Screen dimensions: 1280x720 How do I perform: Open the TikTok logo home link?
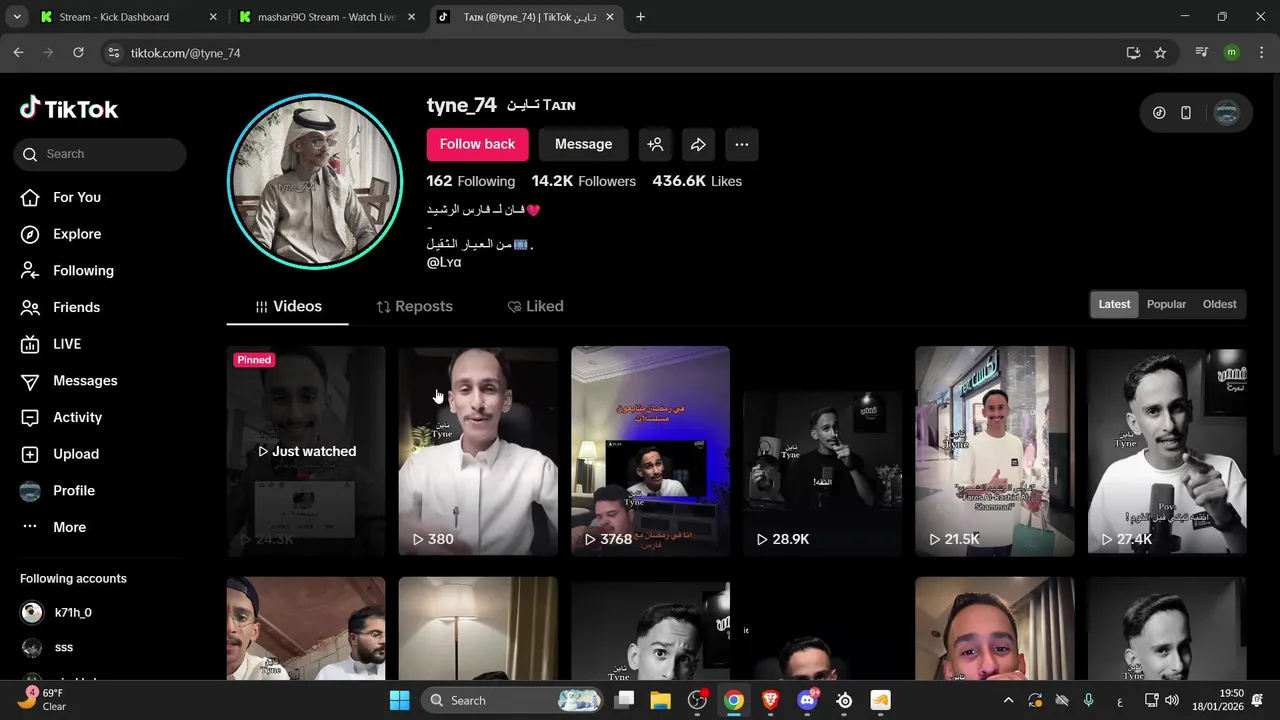coord(69,109)
